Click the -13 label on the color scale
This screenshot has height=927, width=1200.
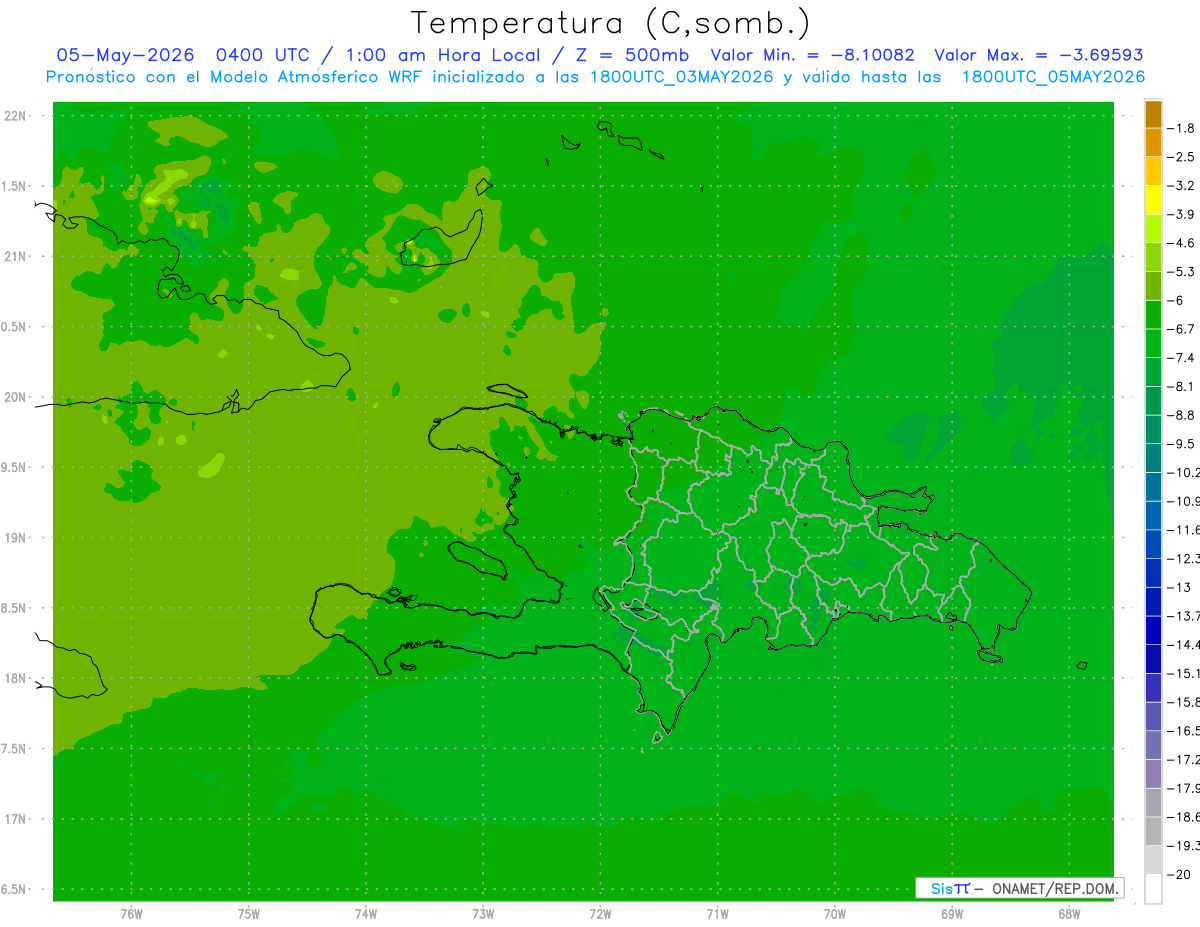point(1181,587)
